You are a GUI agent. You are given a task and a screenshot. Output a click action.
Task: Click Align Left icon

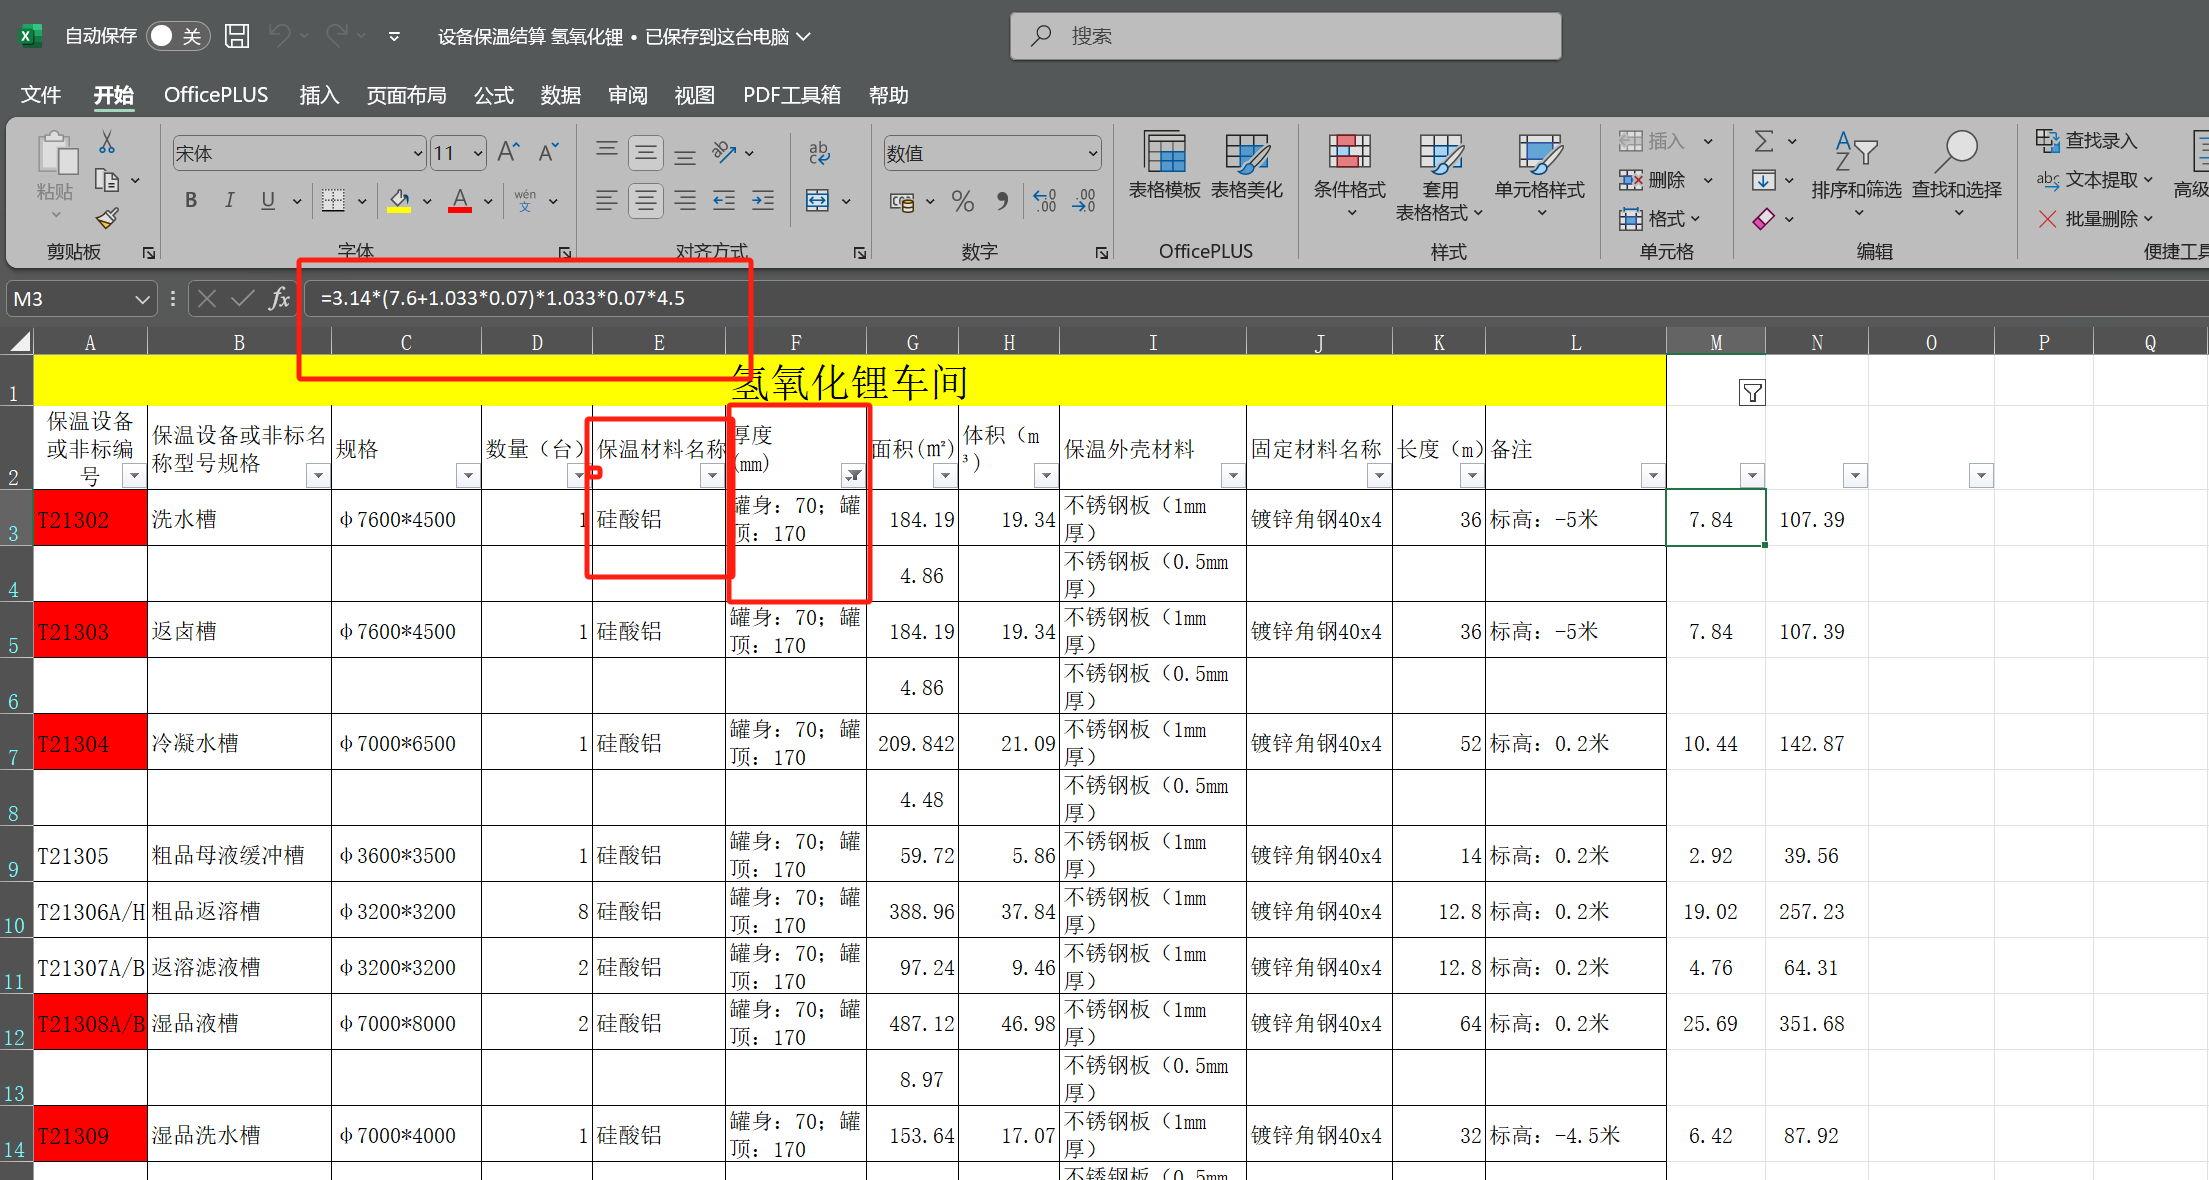tap(606, 201)
